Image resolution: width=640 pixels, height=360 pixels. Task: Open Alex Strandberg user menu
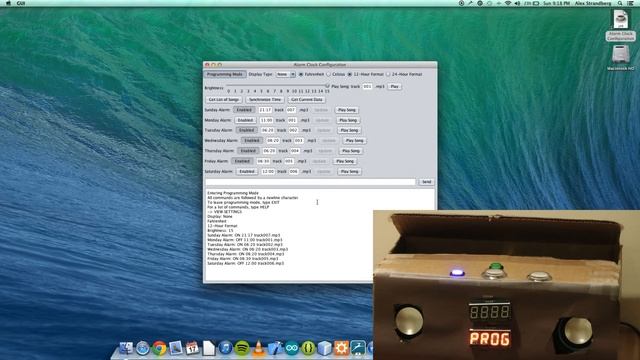coord(593,3)
